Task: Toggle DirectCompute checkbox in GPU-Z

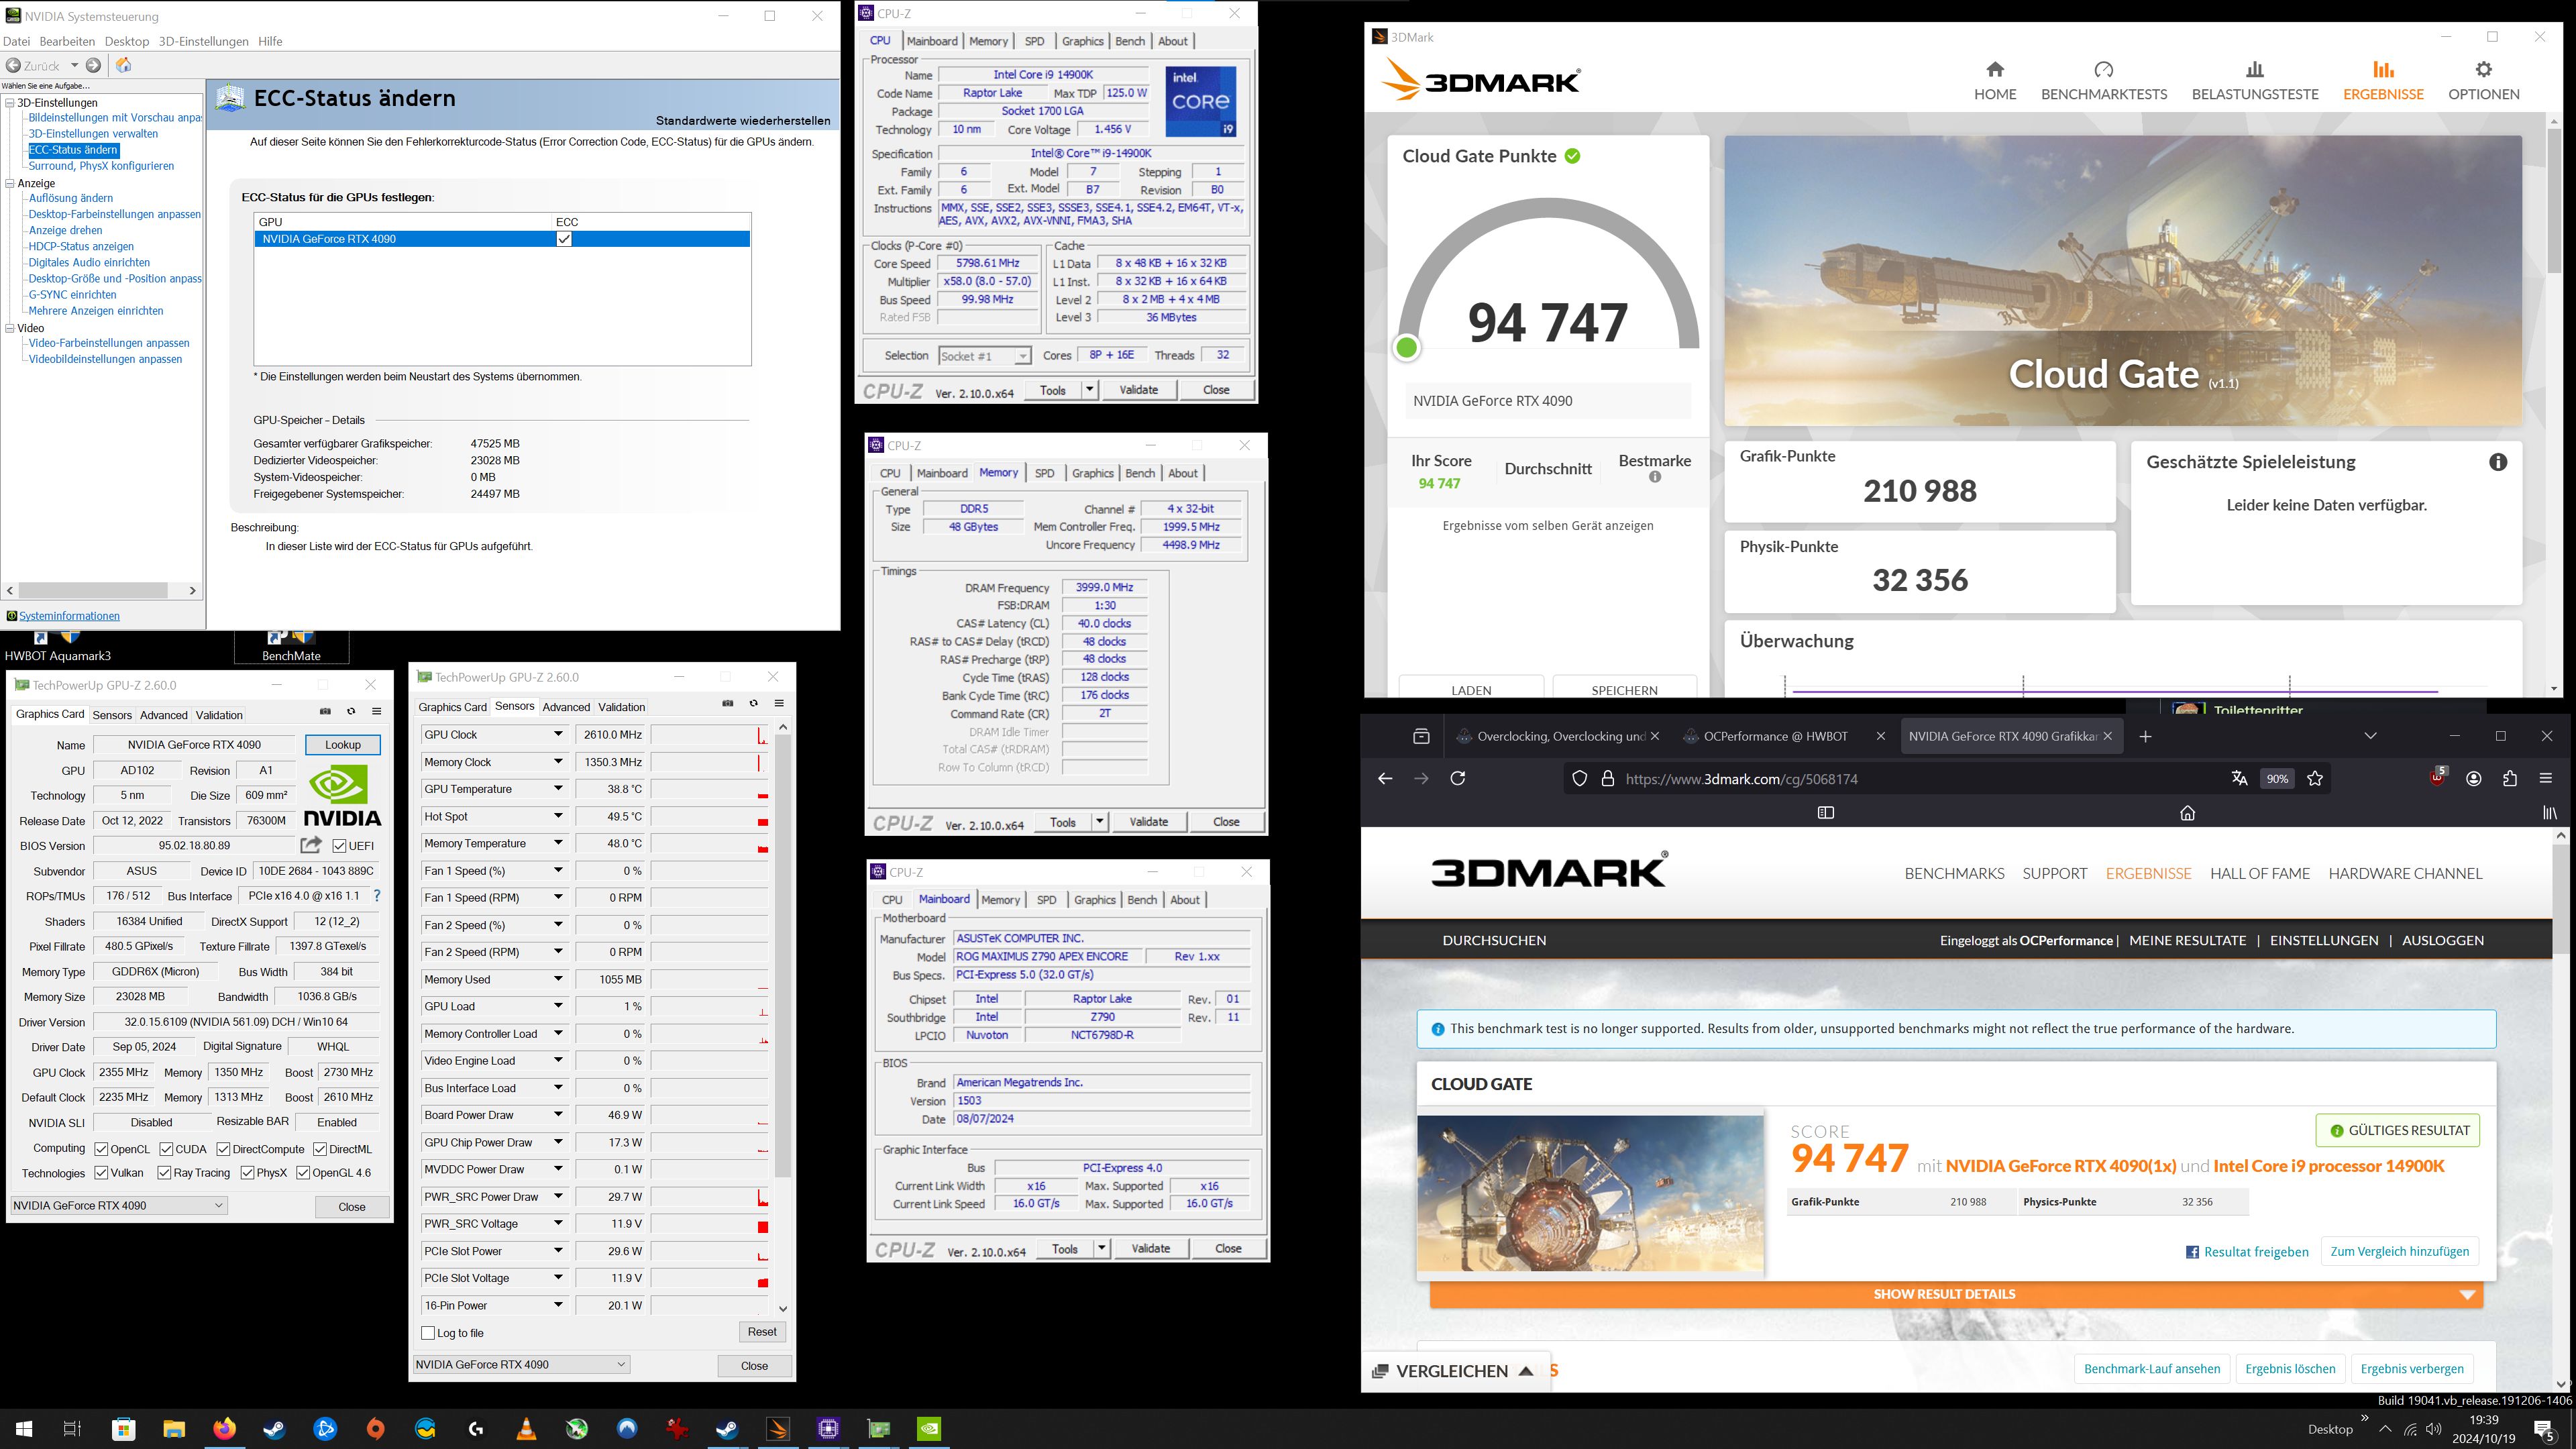Action: click(x=223, y=1149)
